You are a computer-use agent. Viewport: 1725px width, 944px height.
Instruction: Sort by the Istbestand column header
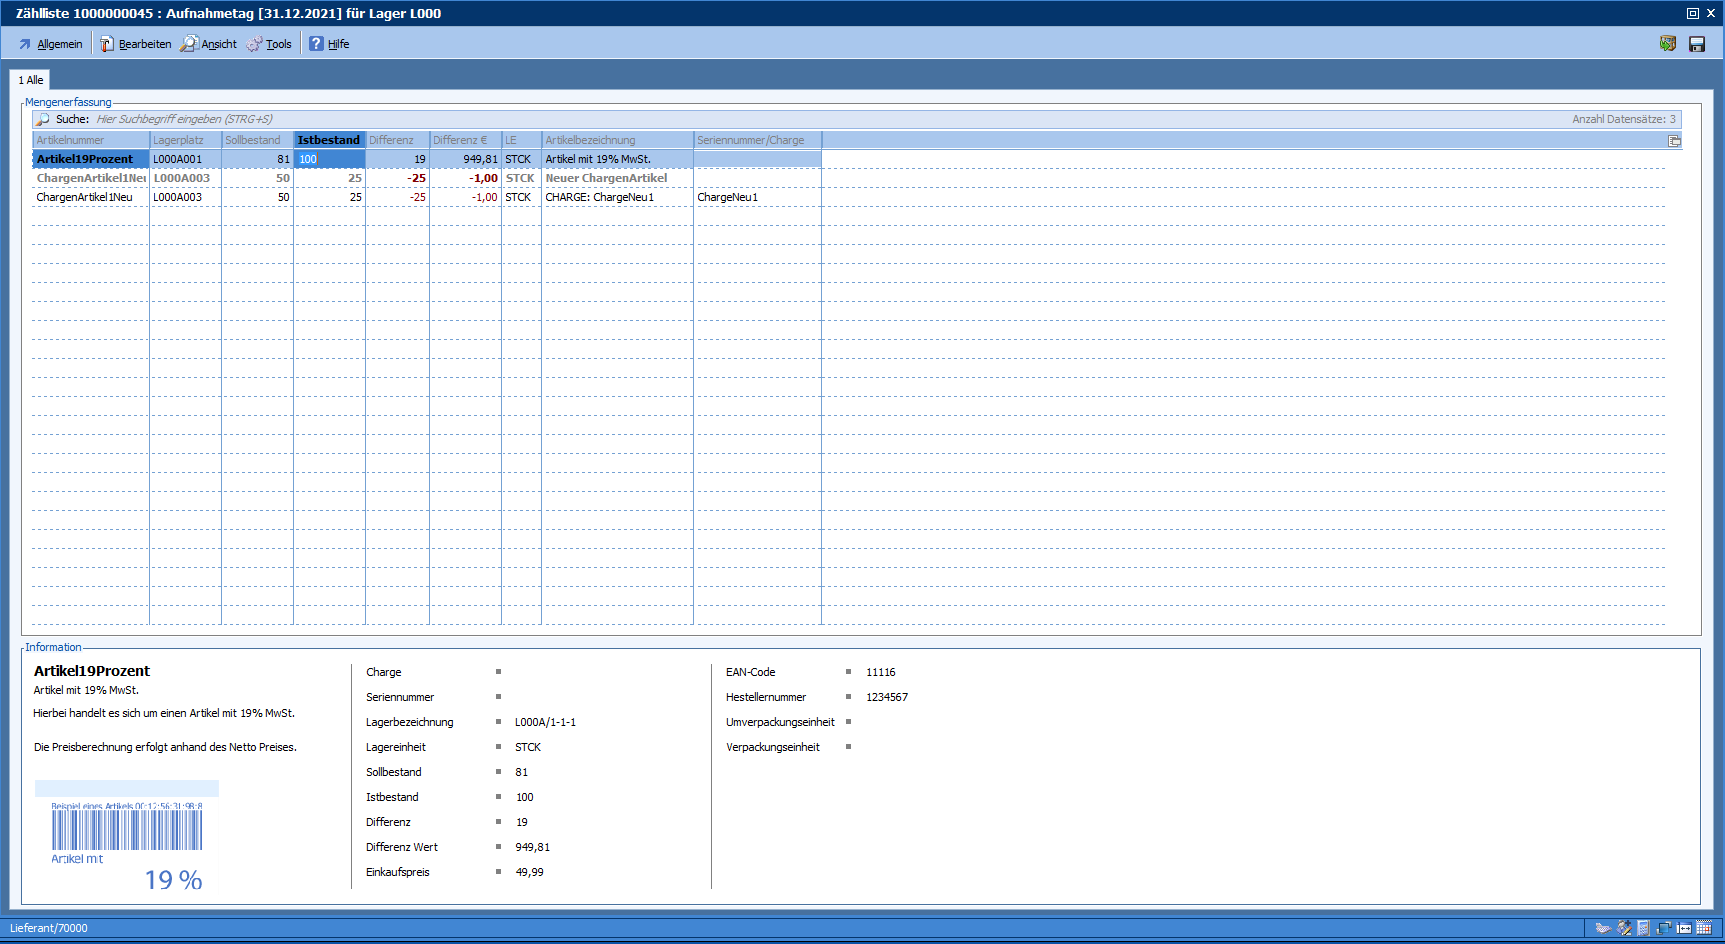328,140
